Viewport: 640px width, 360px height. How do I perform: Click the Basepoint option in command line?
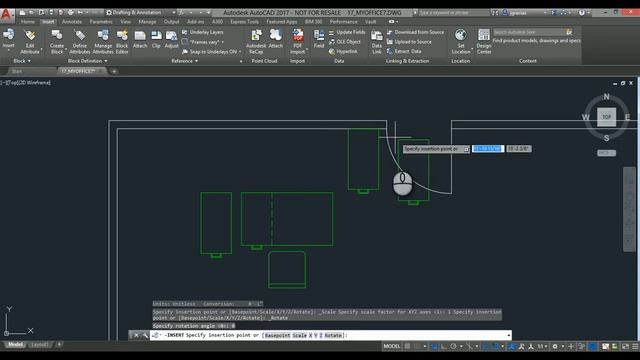tap(278, 335)
